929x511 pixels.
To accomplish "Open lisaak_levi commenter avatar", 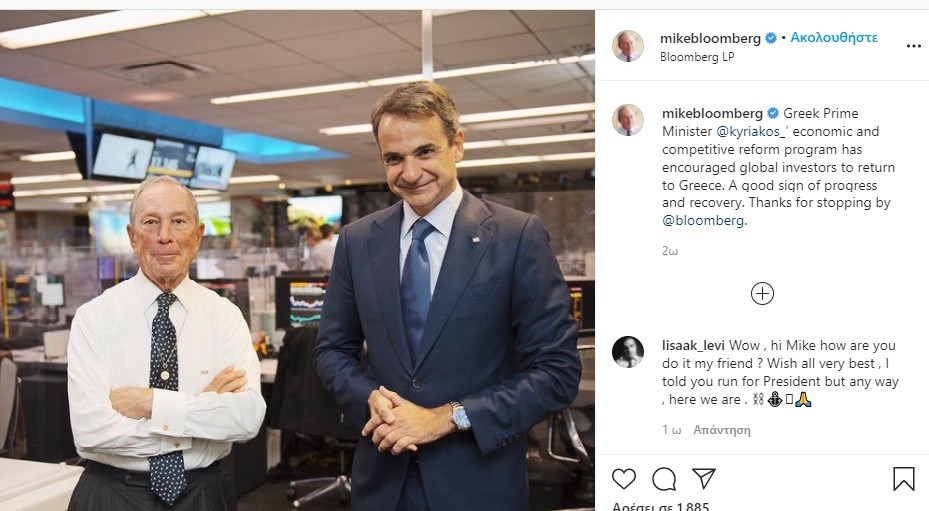I will (627, 352).
